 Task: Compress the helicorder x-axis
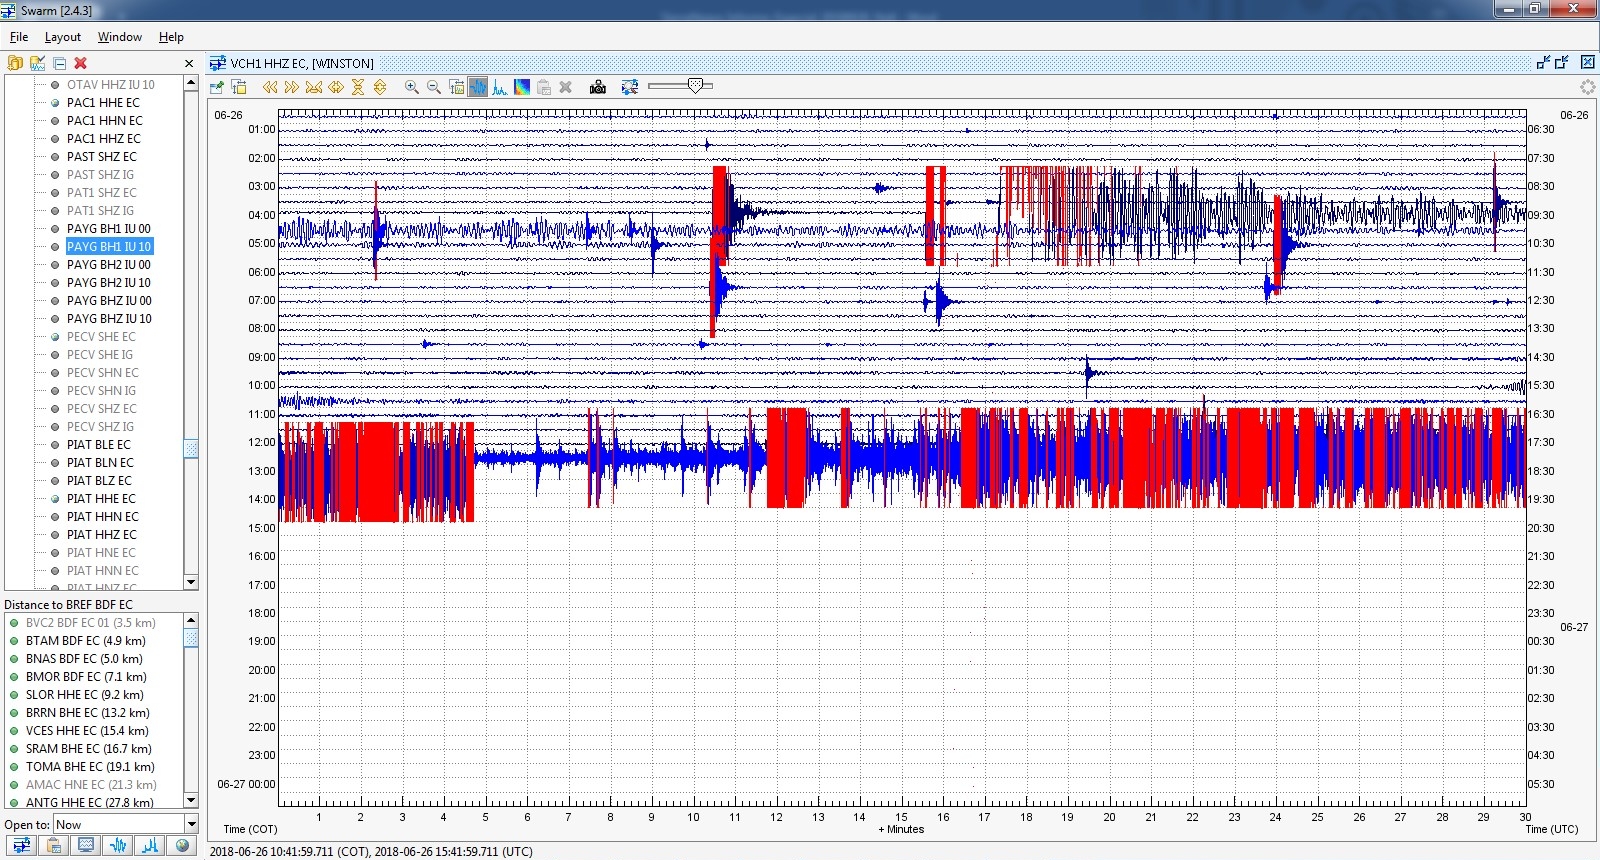coord(314,87)
